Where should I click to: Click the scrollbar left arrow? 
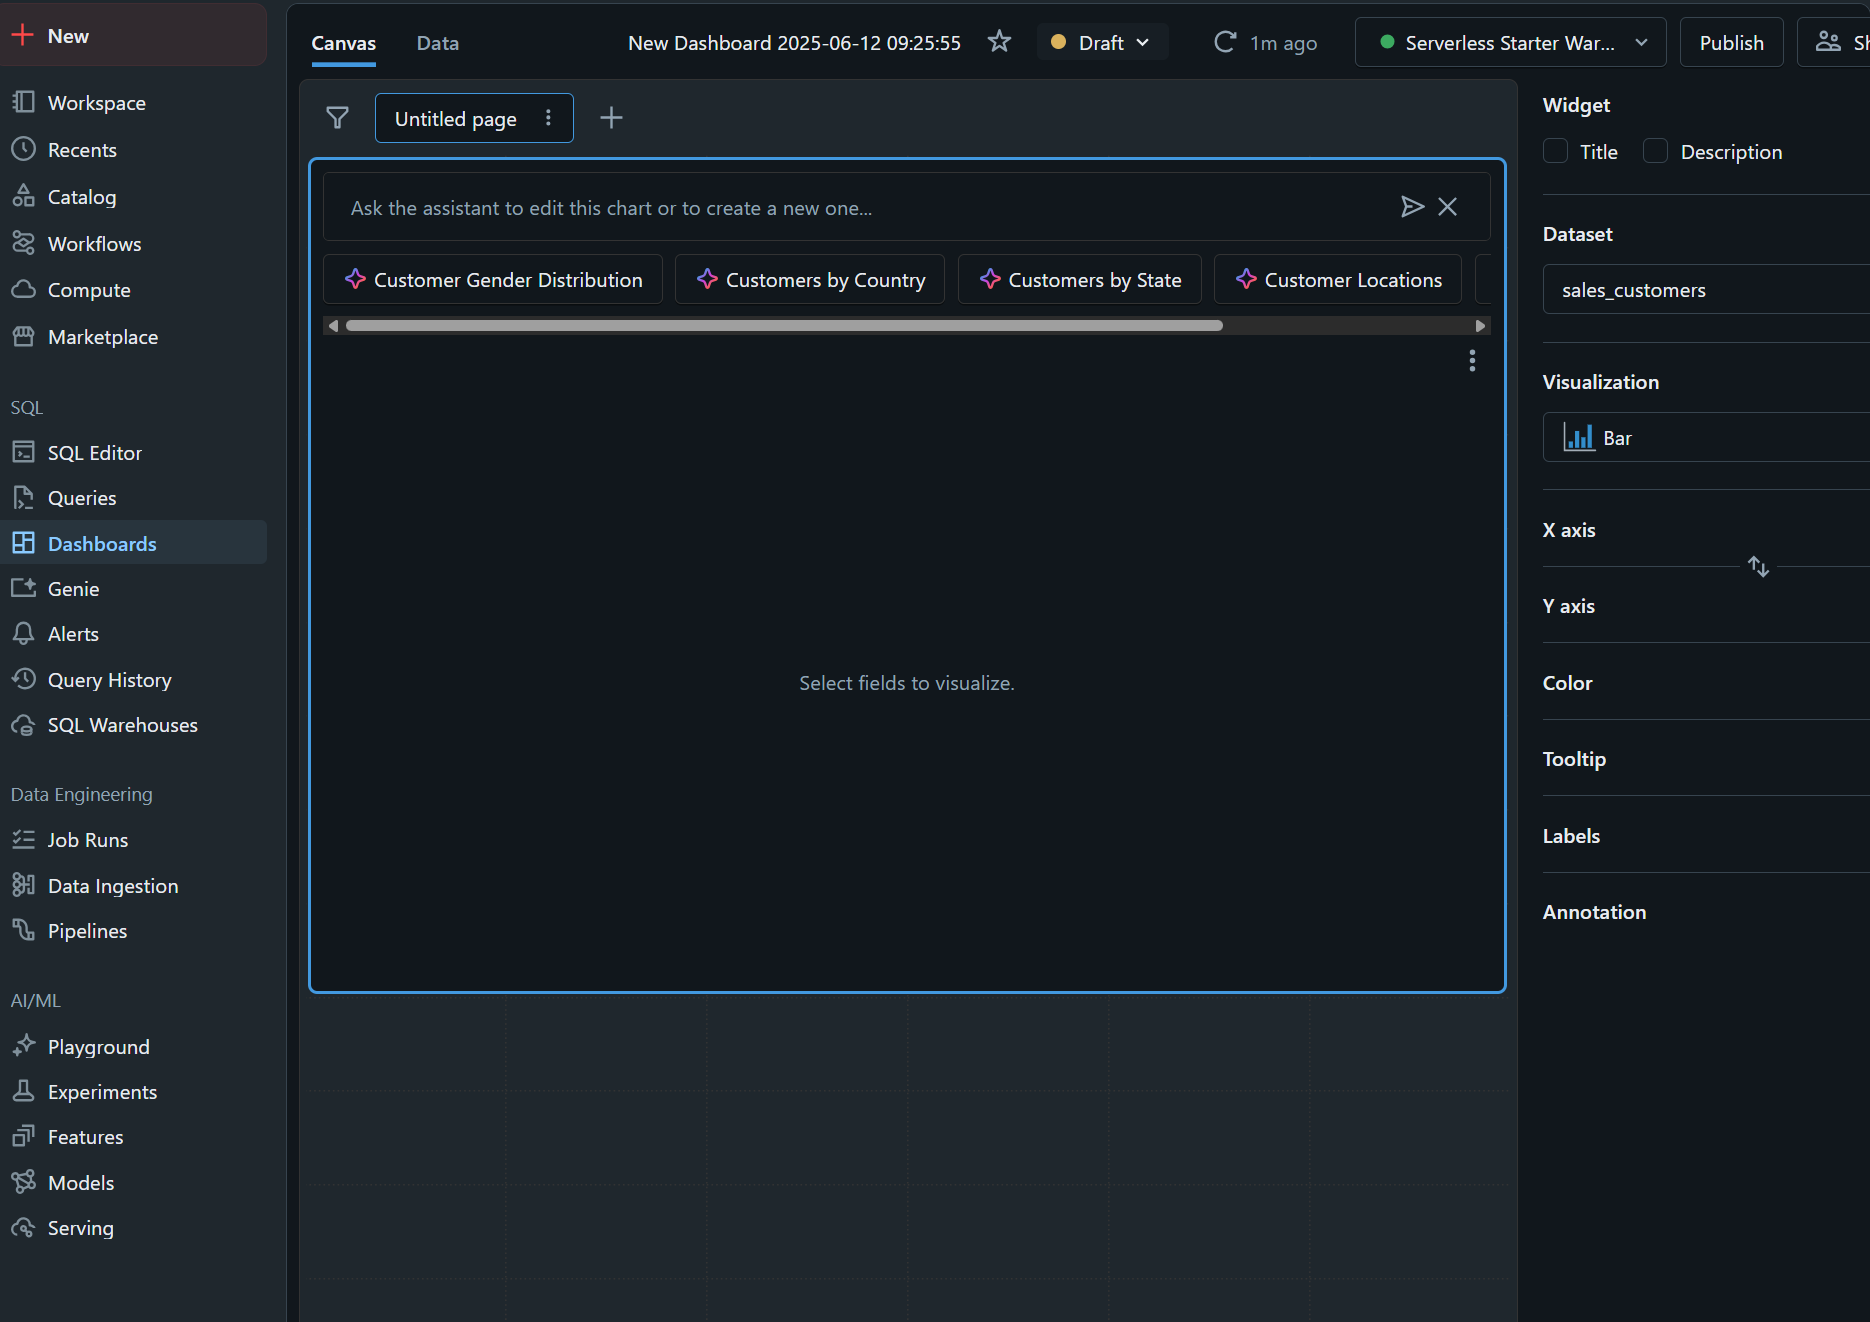[333, 326]
